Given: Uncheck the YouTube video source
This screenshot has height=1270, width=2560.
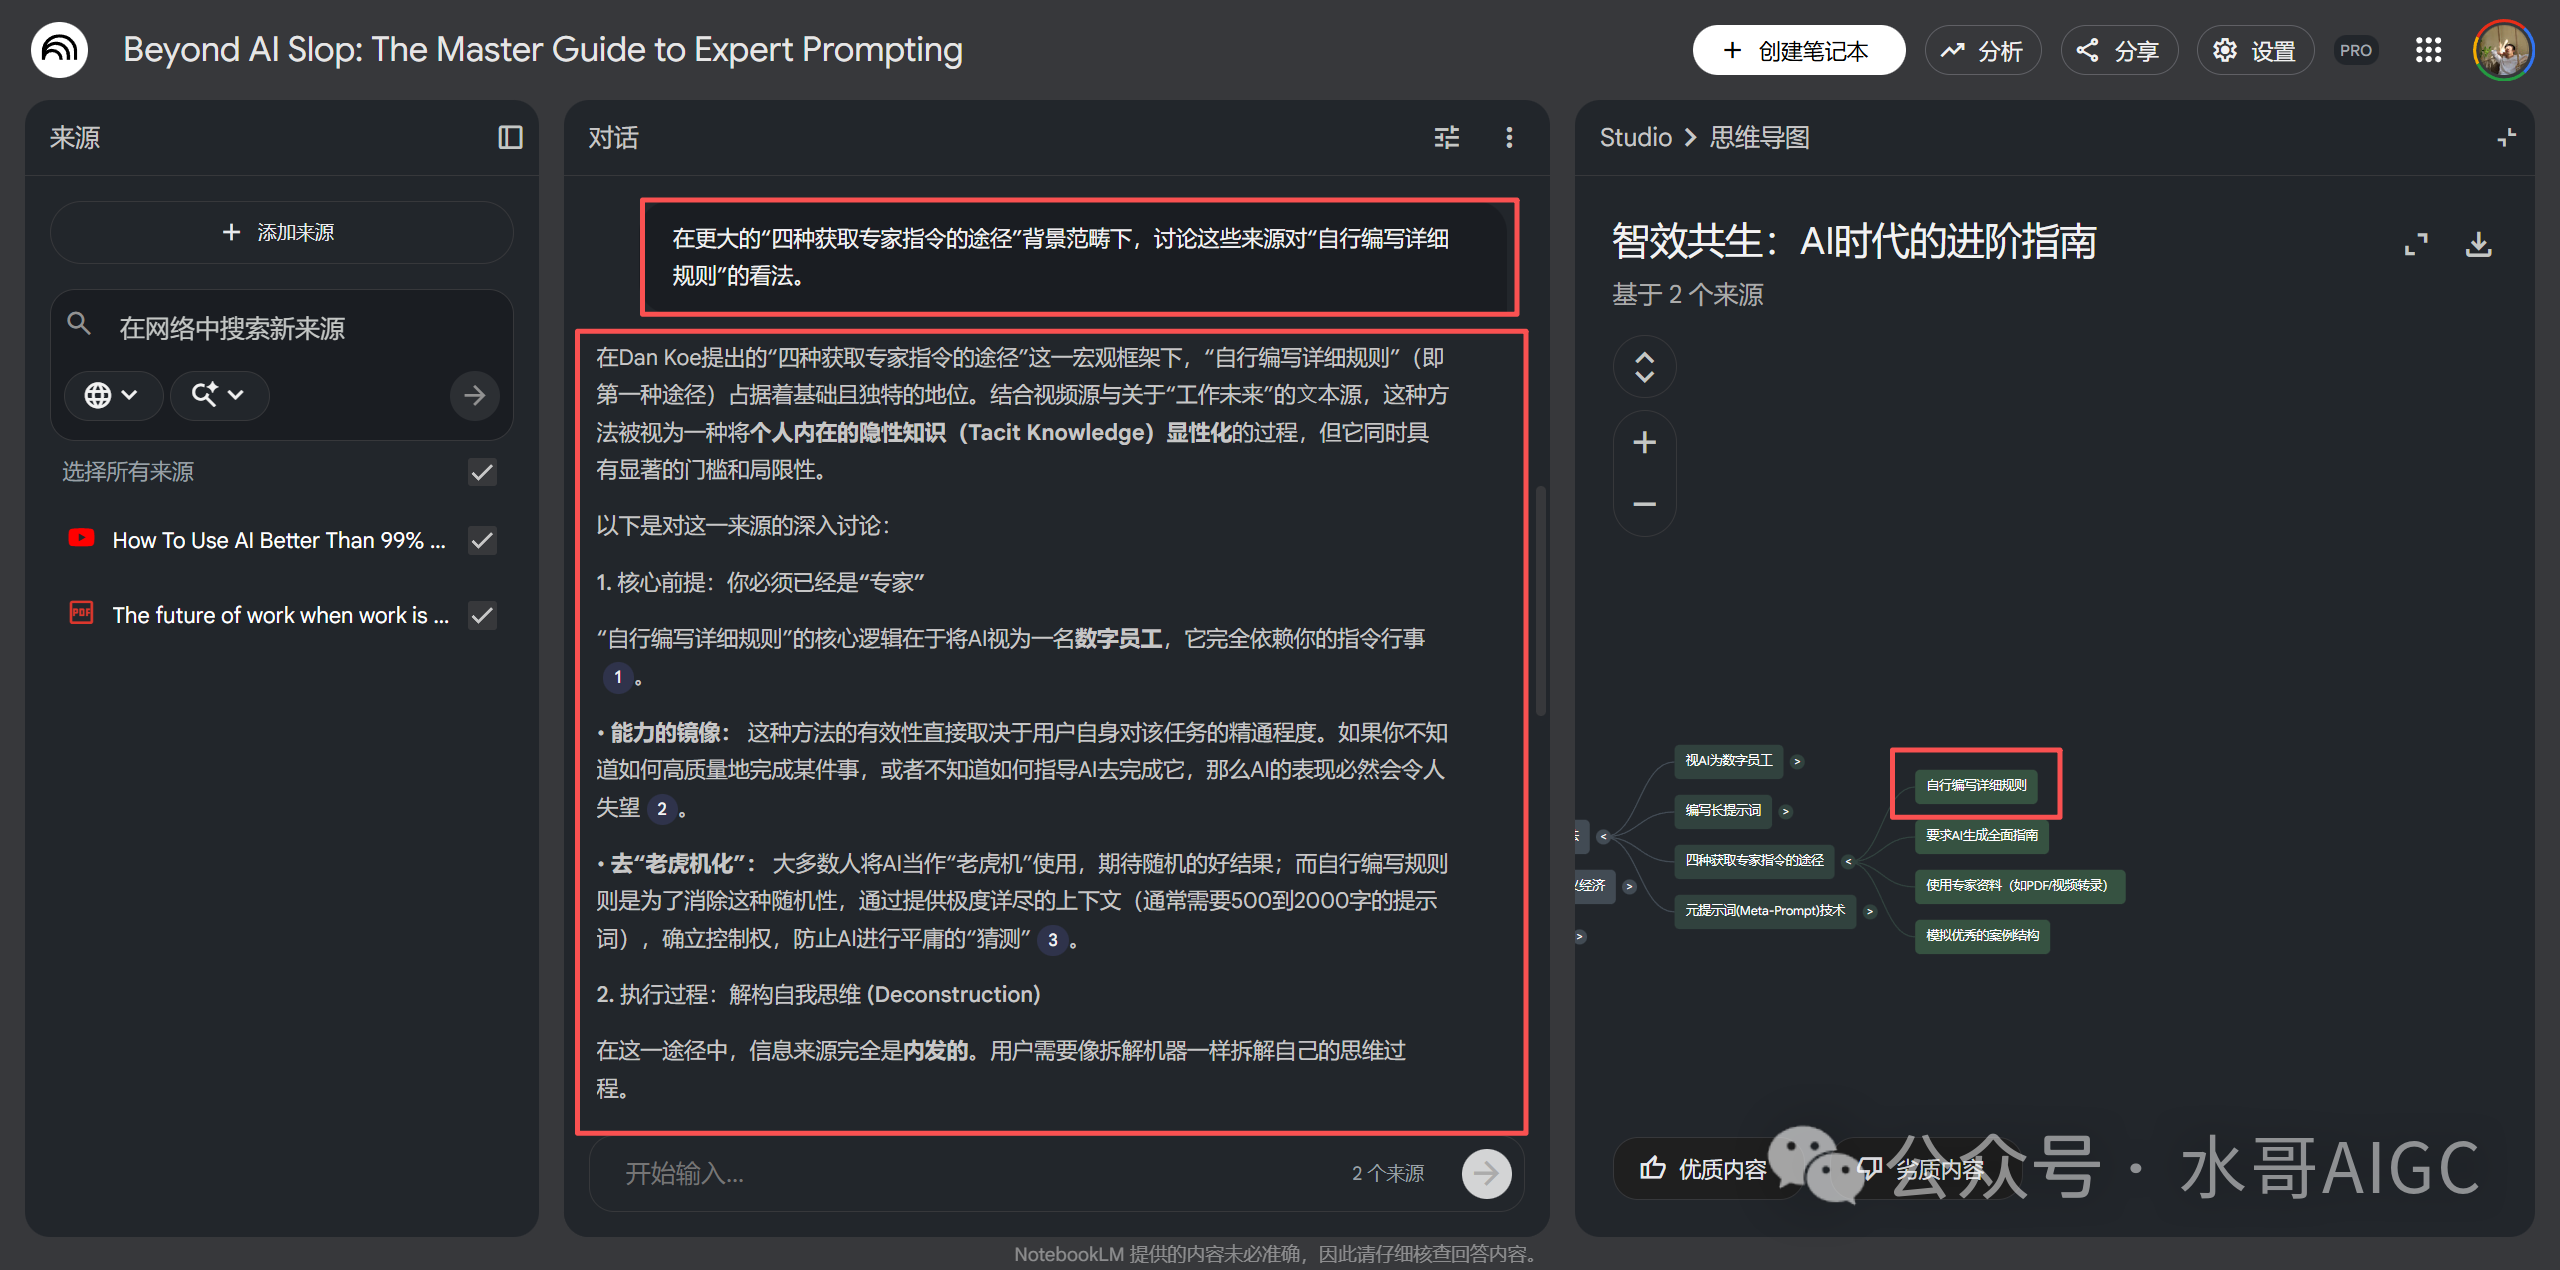Looking at the screenshot, I should [x=482, y=540].
